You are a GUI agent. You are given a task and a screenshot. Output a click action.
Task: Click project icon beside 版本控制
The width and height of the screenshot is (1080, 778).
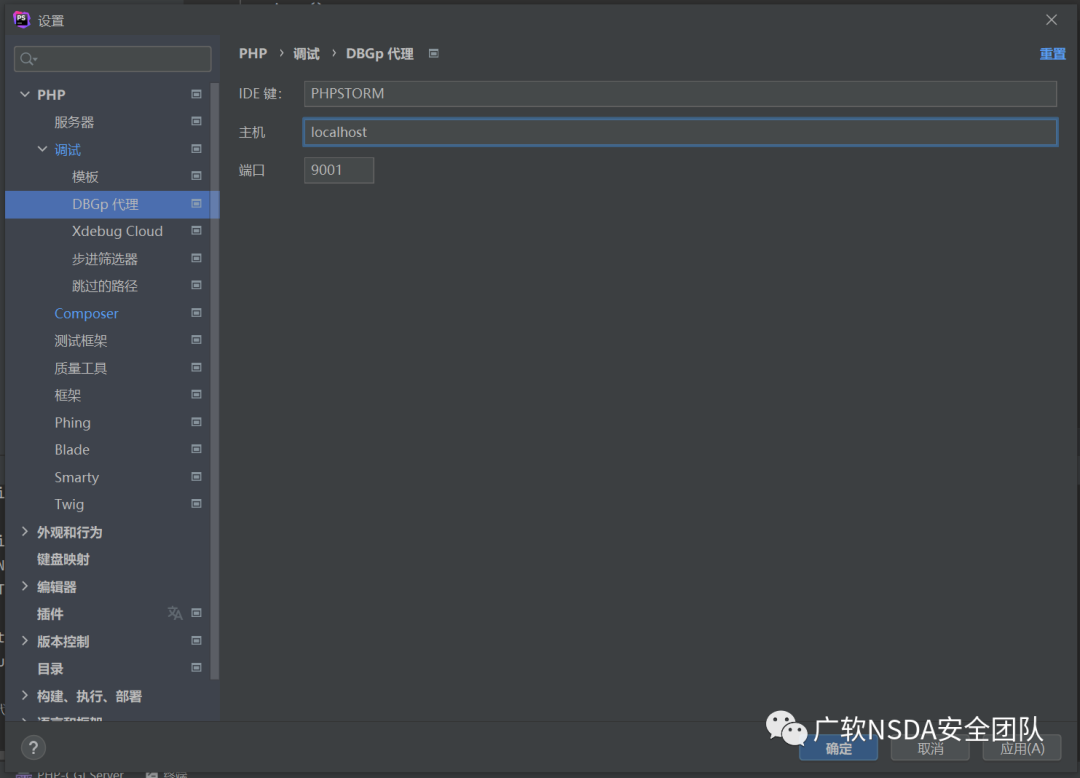coord(196,640)
